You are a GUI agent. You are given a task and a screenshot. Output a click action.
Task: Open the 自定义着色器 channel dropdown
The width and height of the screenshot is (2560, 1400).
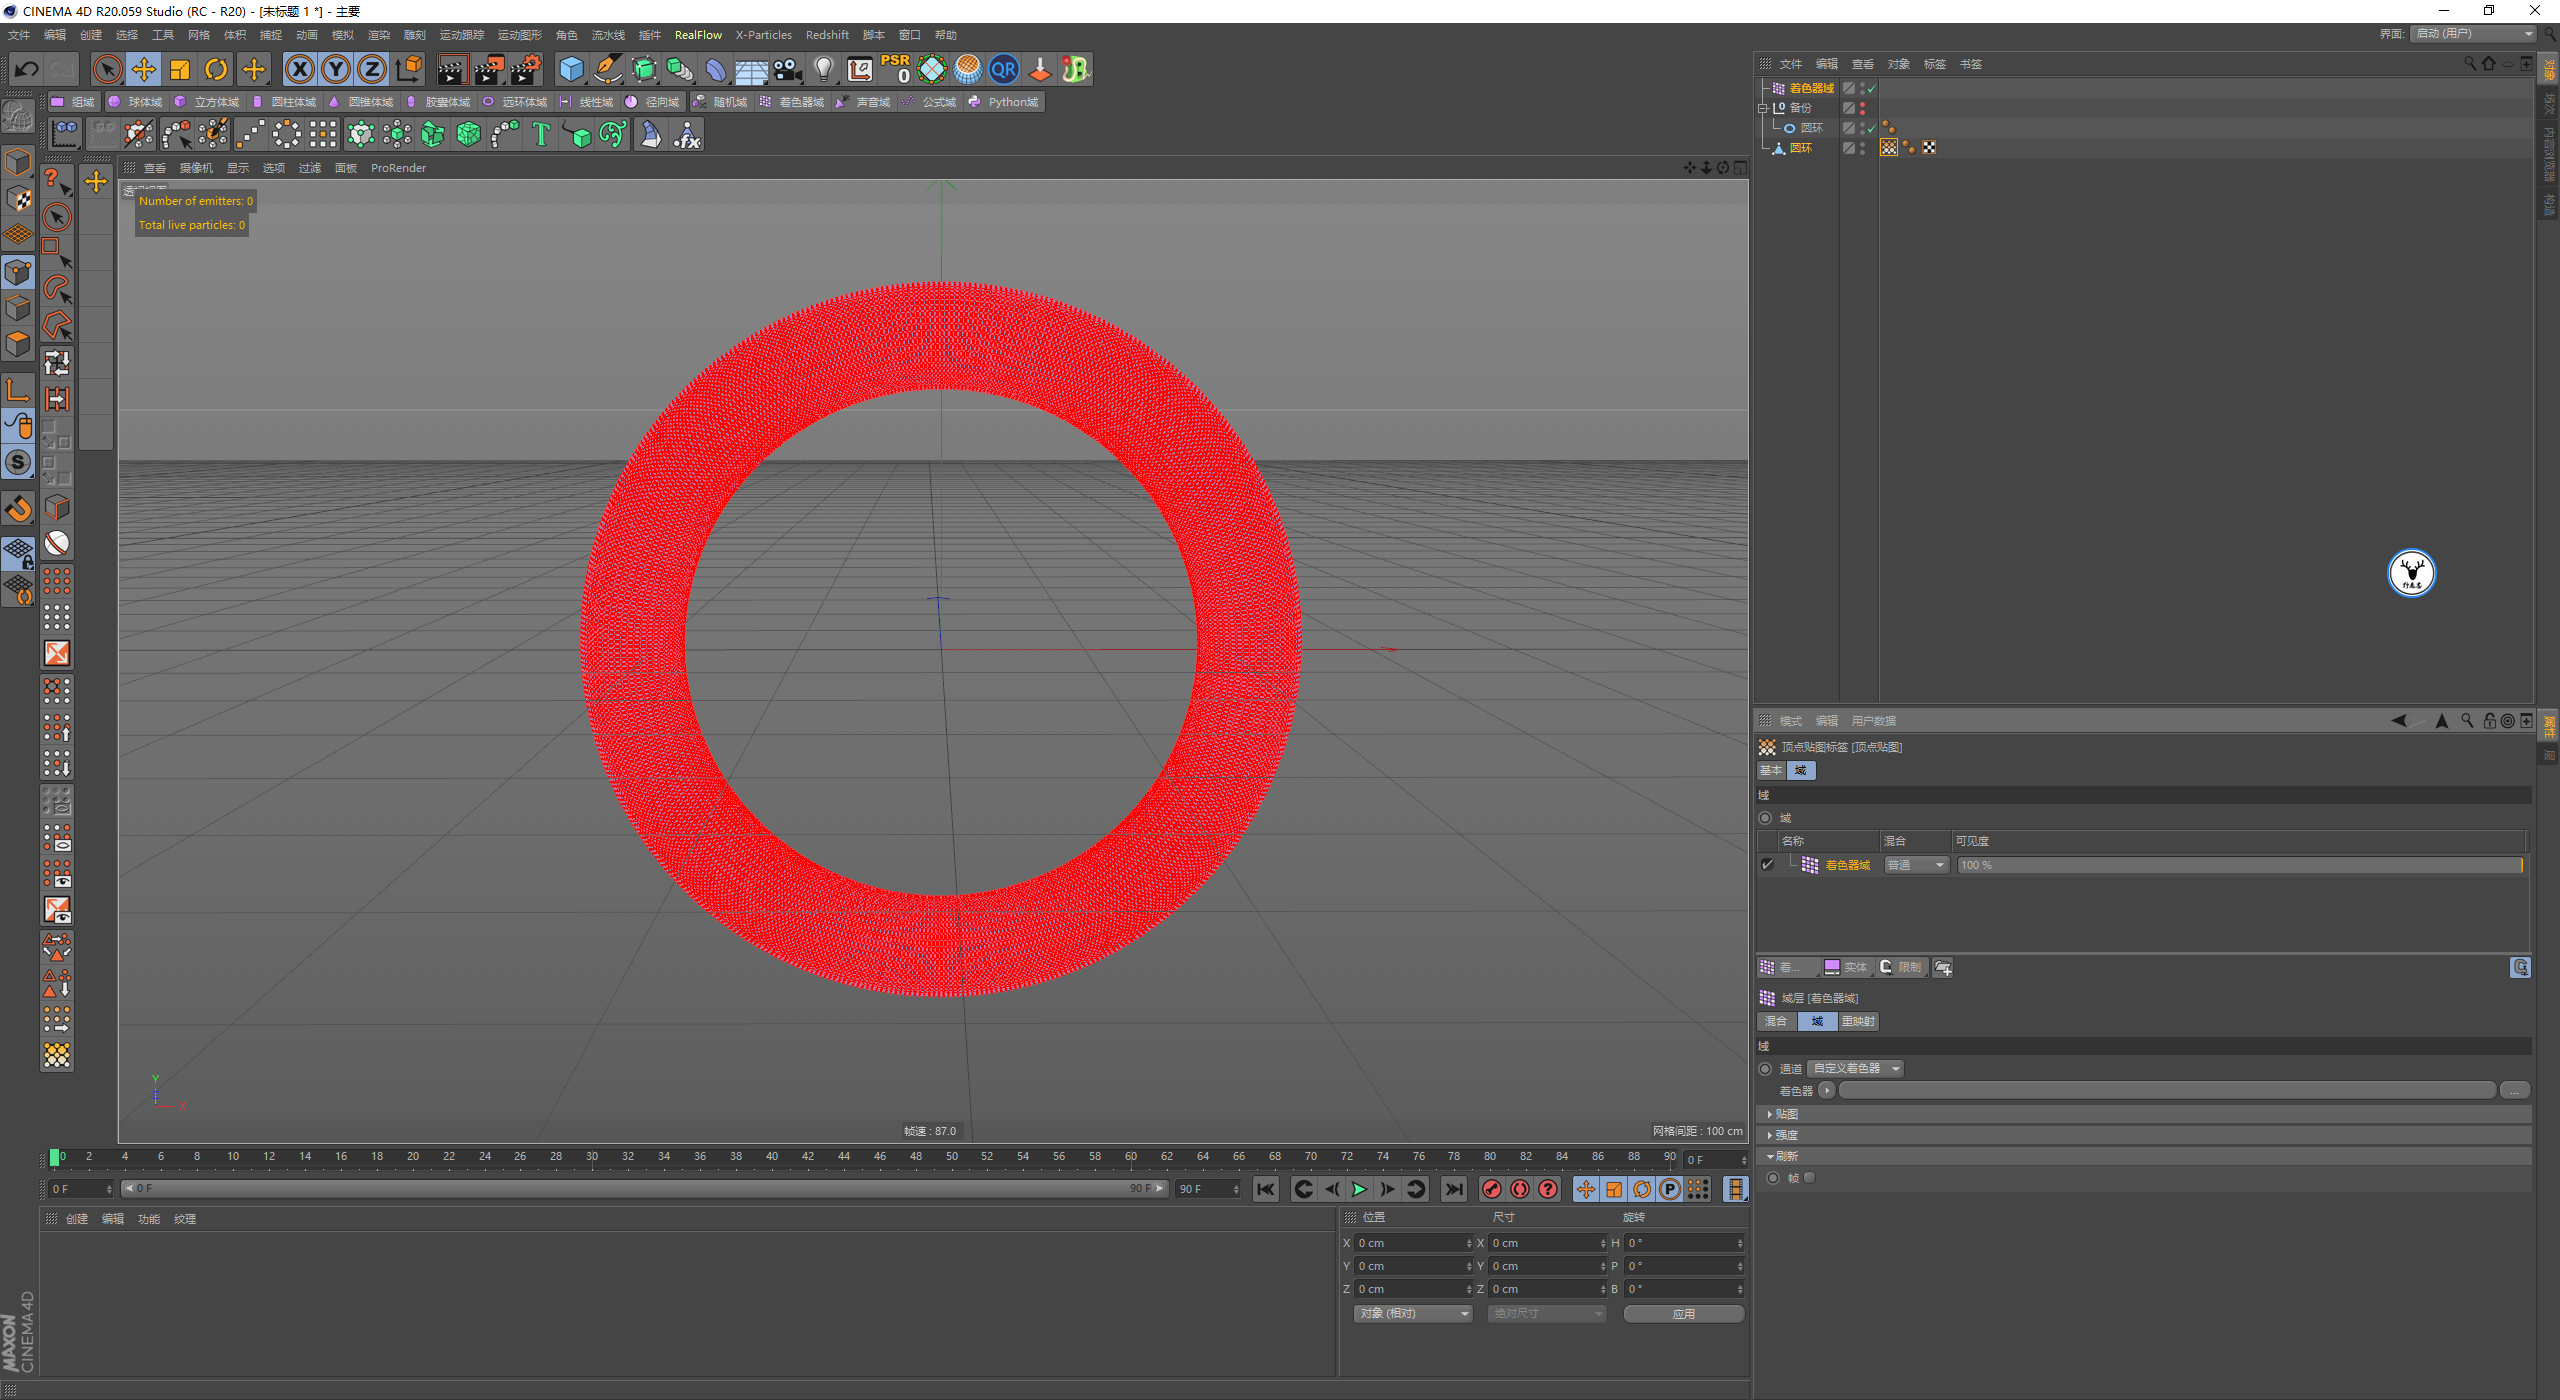tap(1855, 1069)
